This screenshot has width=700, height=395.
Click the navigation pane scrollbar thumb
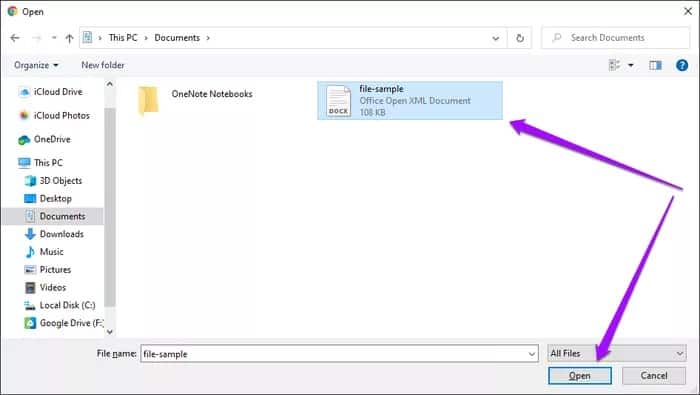[x=110, y=207]
